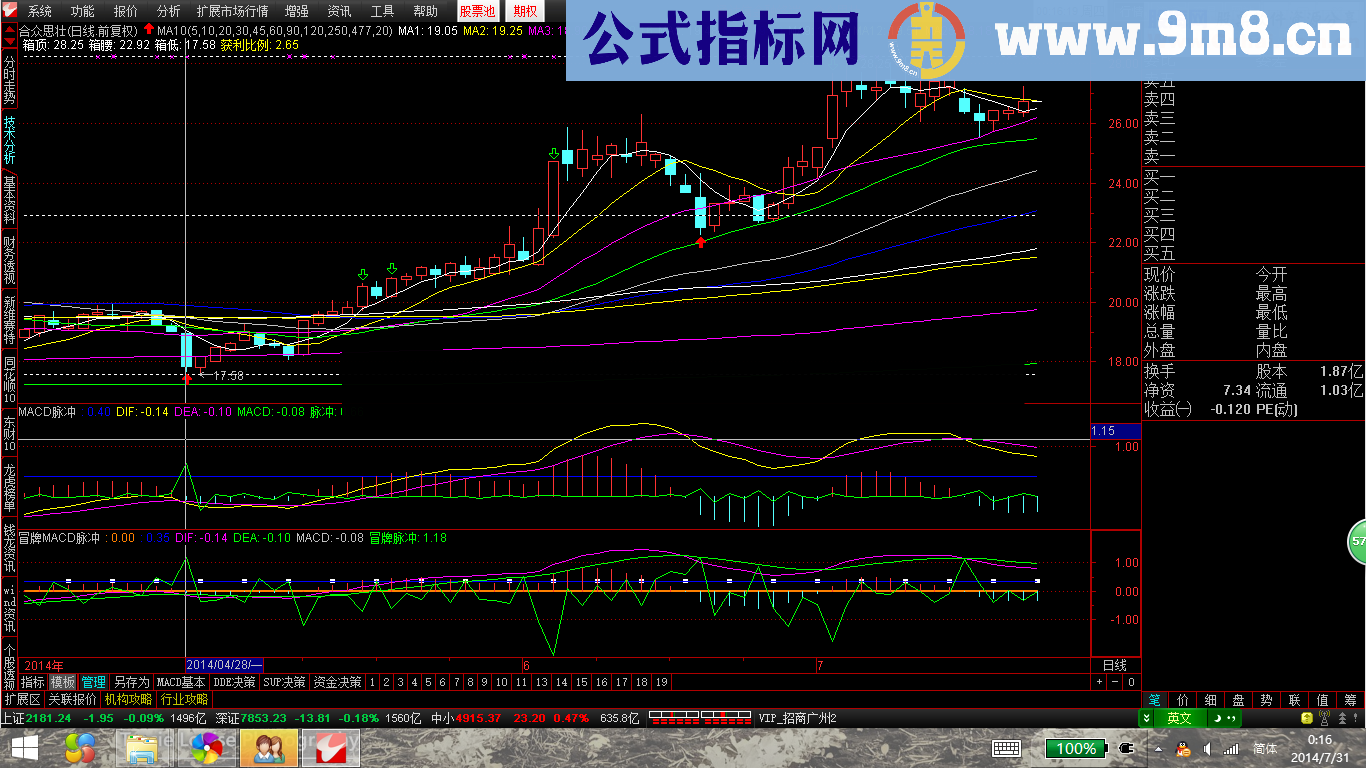
Task: Click the coin icon in the green status bar
Action: click(x=1305, y=720)
